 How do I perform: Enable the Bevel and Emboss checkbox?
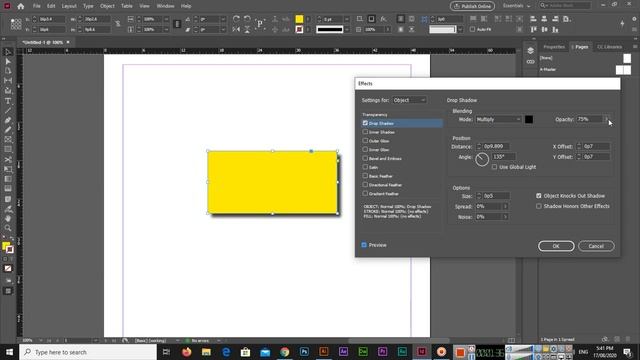coord(365,158)
